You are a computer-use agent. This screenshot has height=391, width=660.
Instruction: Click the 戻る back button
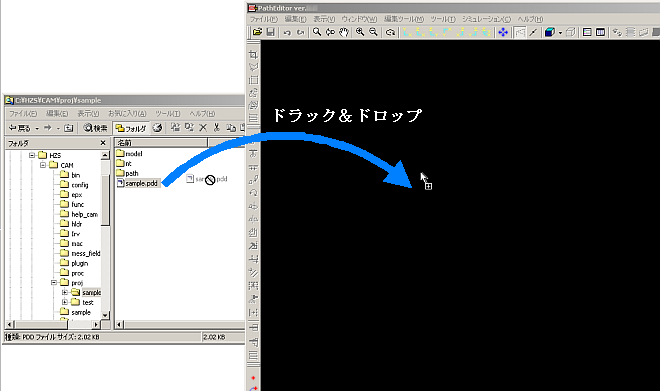click(20, 128)
